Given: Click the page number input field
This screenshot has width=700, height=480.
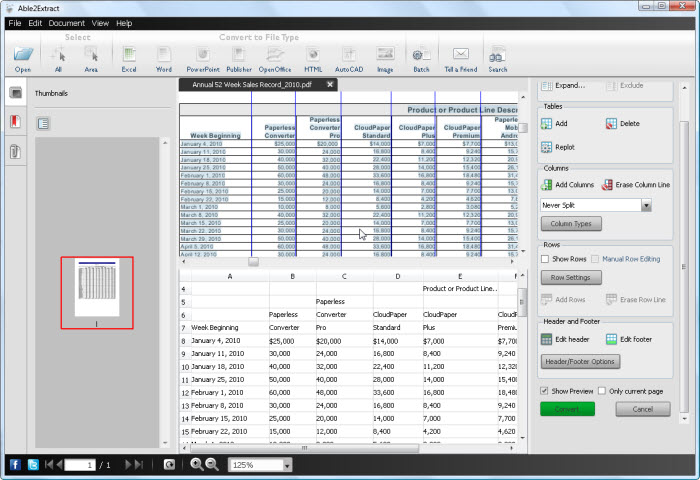Looking at the screenshot, I should click(x=80, y=465).
